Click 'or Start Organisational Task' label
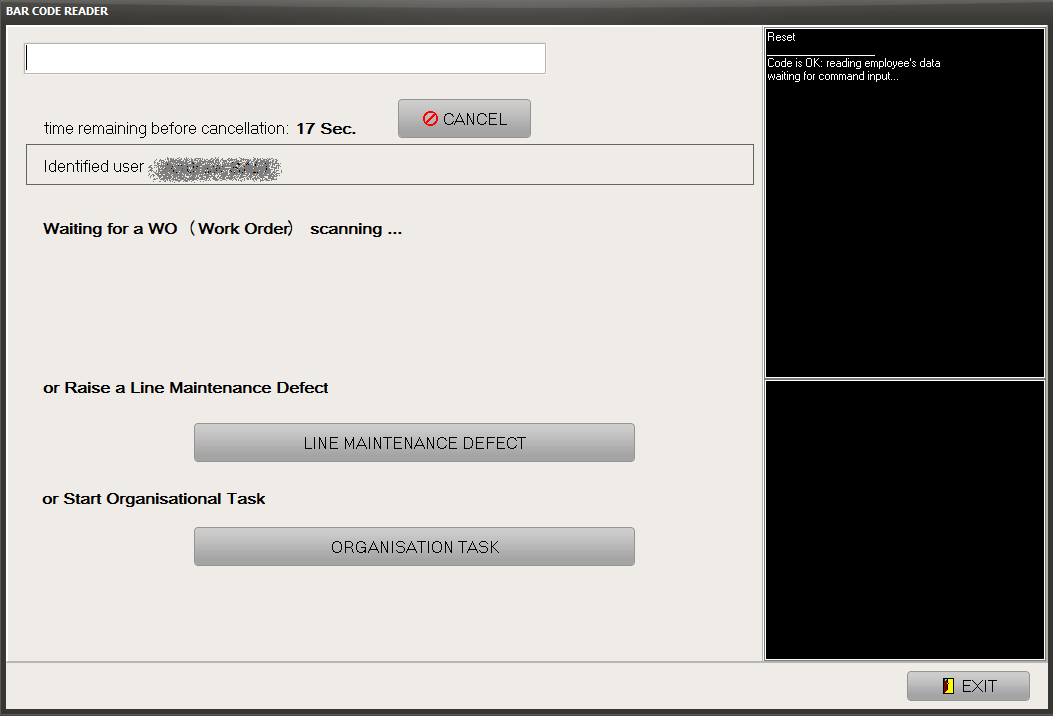The image size is (1055, 716). (x=154, y=499)
